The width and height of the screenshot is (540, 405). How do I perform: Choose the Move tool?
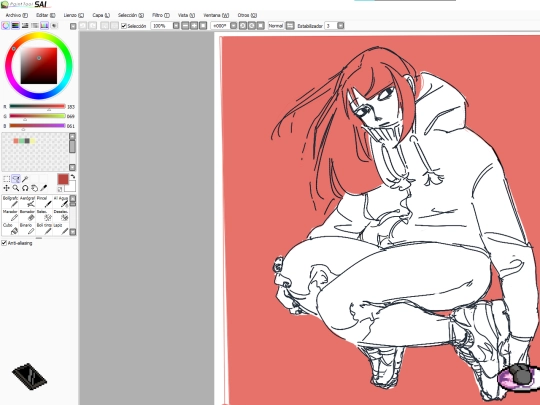tap(7, 188)
